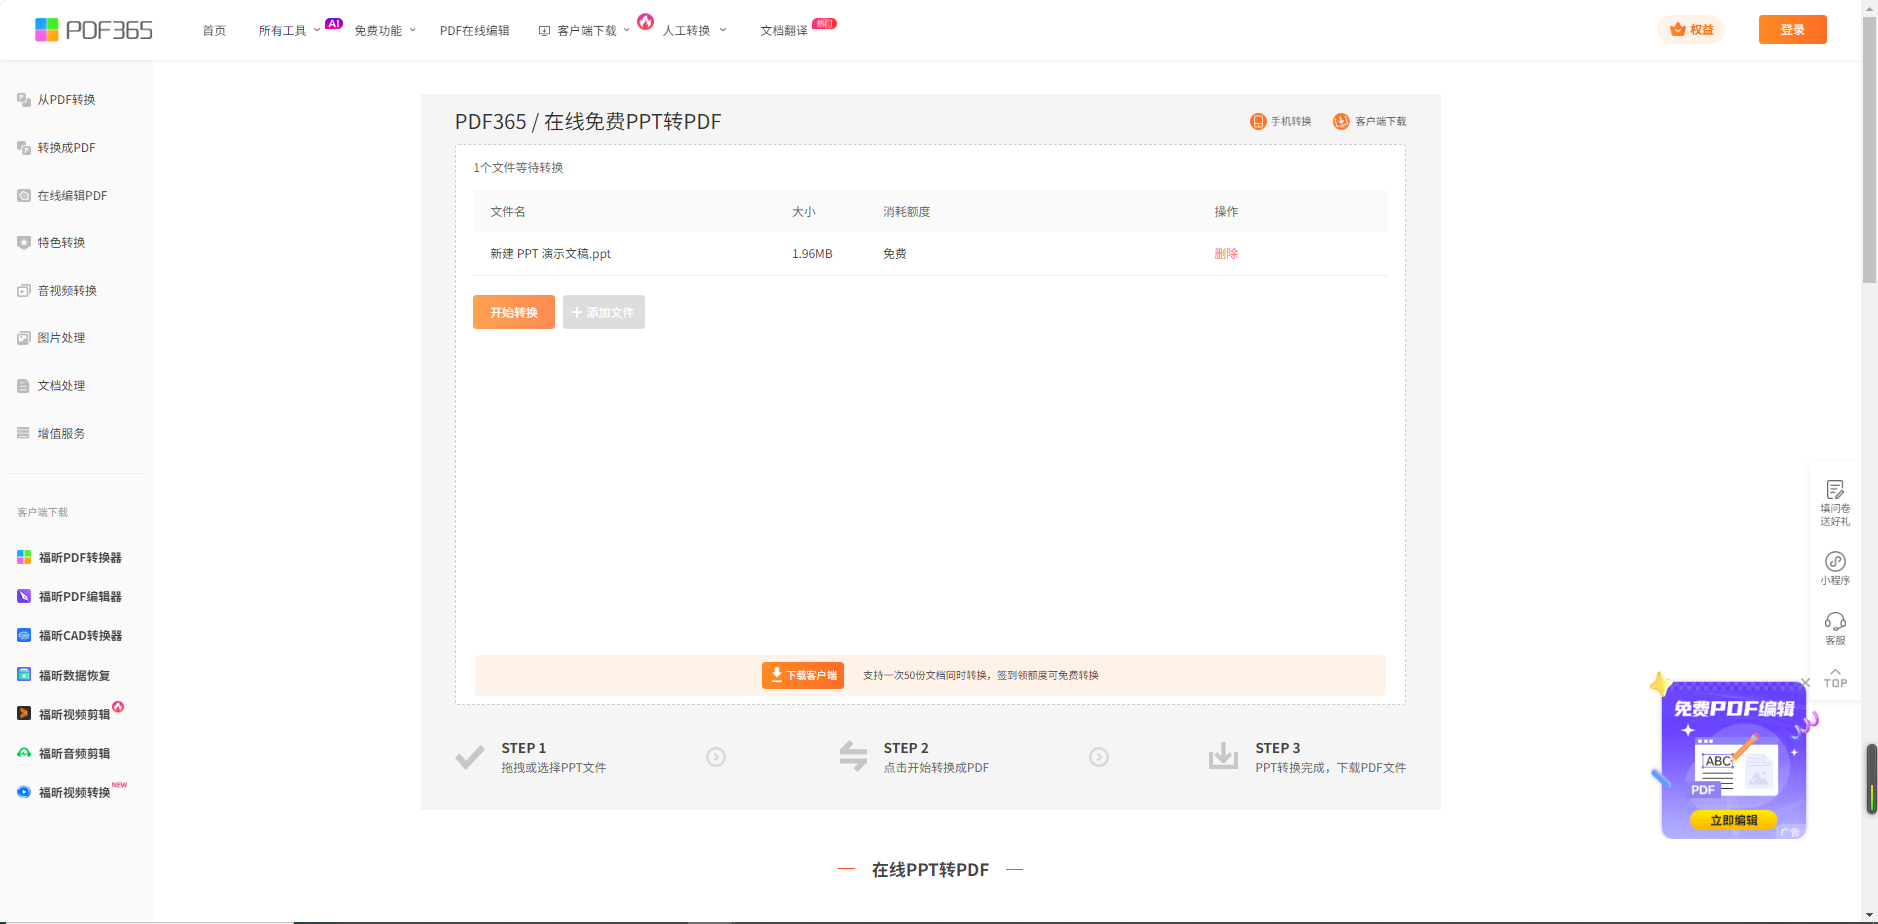This screenshot has width=1878, height=924.
Task: Jump to page top with TOP icon
Action: tap(1835, 678)
